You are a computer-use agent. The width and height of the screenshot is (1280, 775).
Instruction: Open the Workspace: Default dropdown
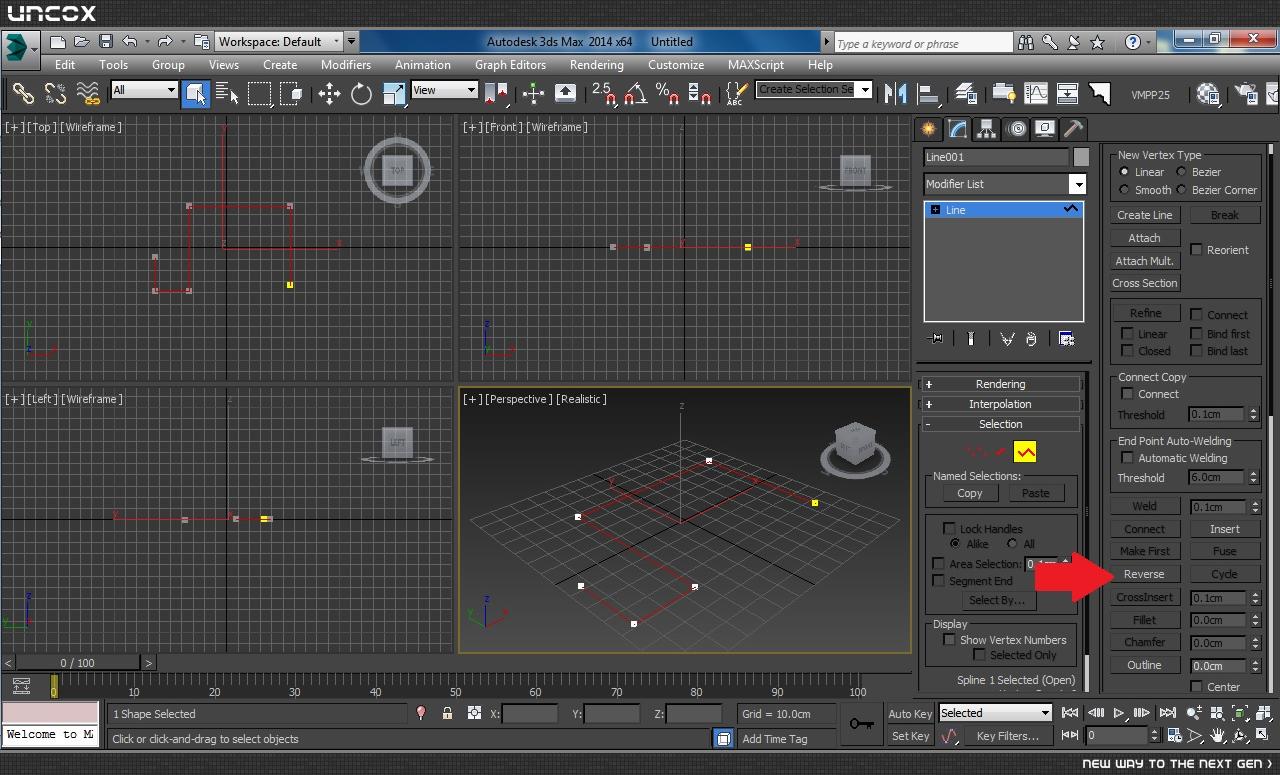(279, 42)
